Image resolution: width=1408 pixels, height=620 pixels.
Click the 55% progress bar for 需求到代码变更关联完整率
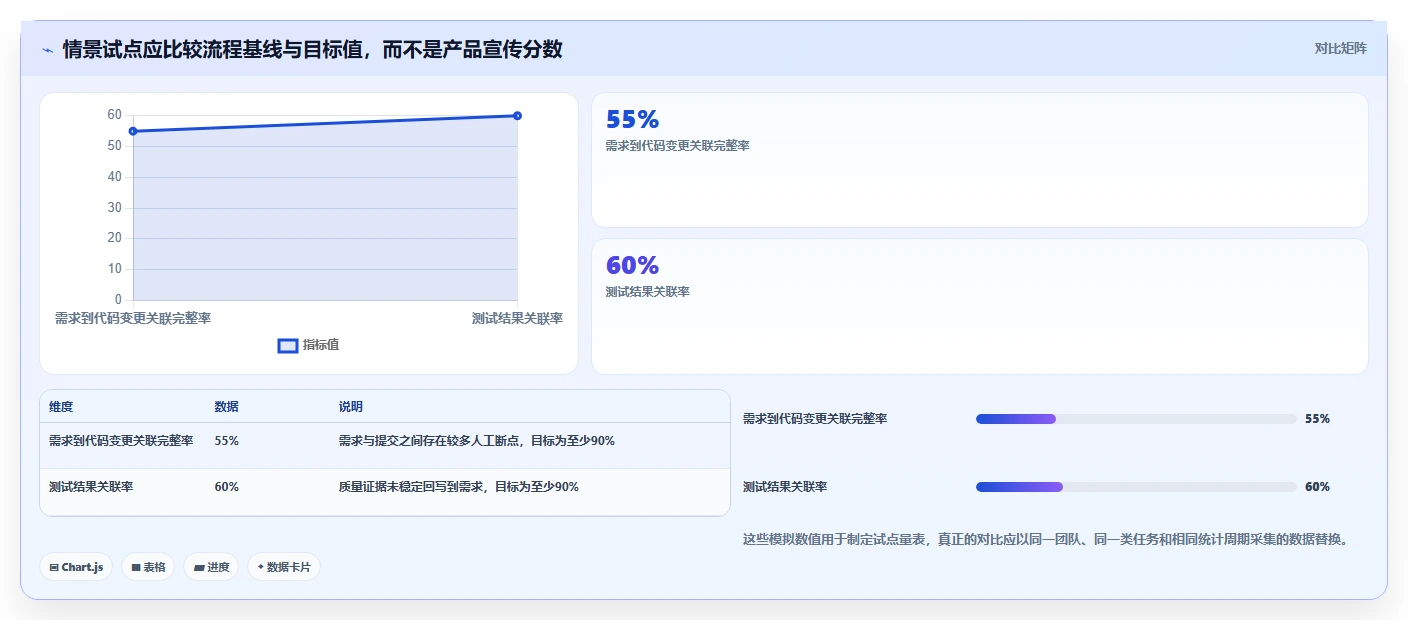[1136, 419]
